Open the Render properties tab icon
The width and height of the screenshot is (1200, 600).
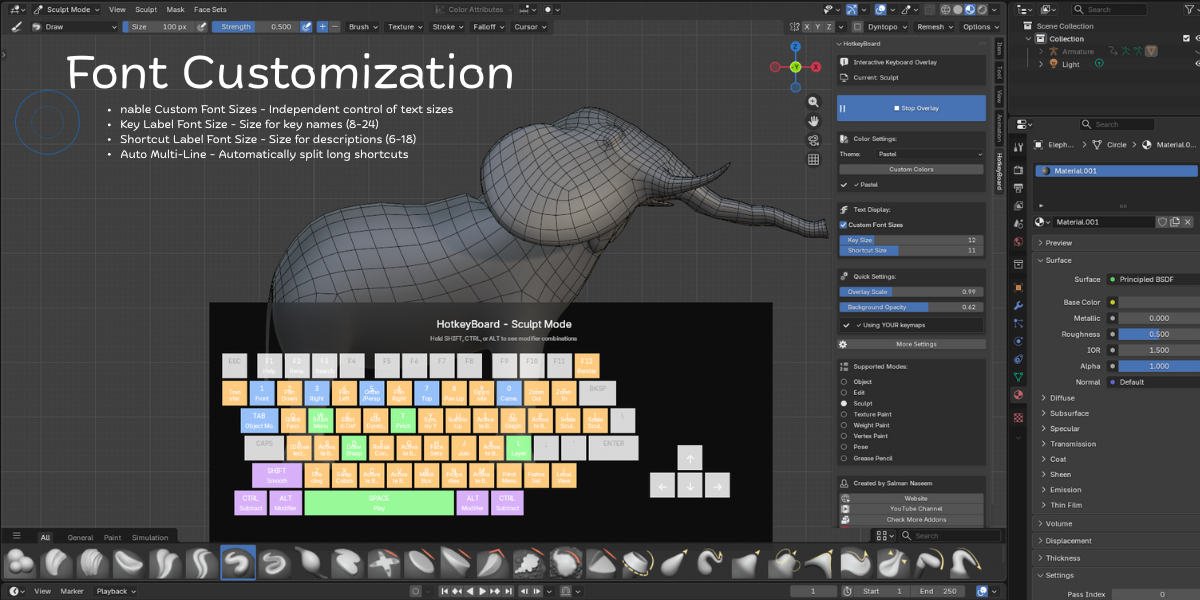(1018, 172)
